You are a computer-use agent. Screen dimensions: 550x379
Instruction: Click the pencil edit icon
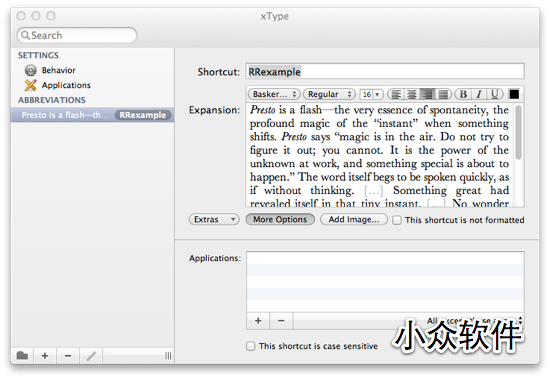tap(91, 356)
